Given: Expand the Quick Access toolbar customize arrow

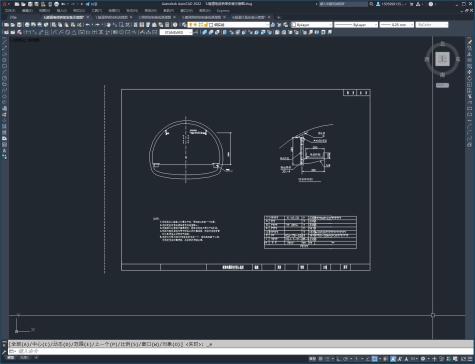Looking at the screenshot, I should point(81,4).
